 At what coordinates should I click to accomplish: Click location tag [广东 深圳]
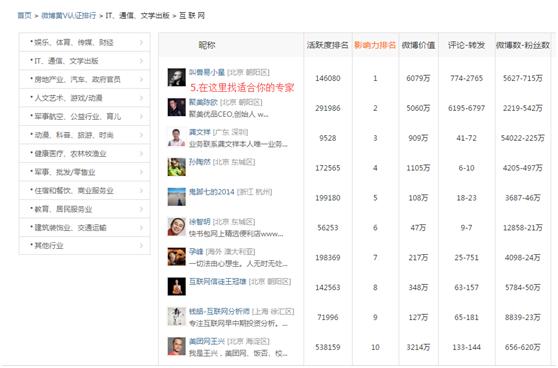230,132
